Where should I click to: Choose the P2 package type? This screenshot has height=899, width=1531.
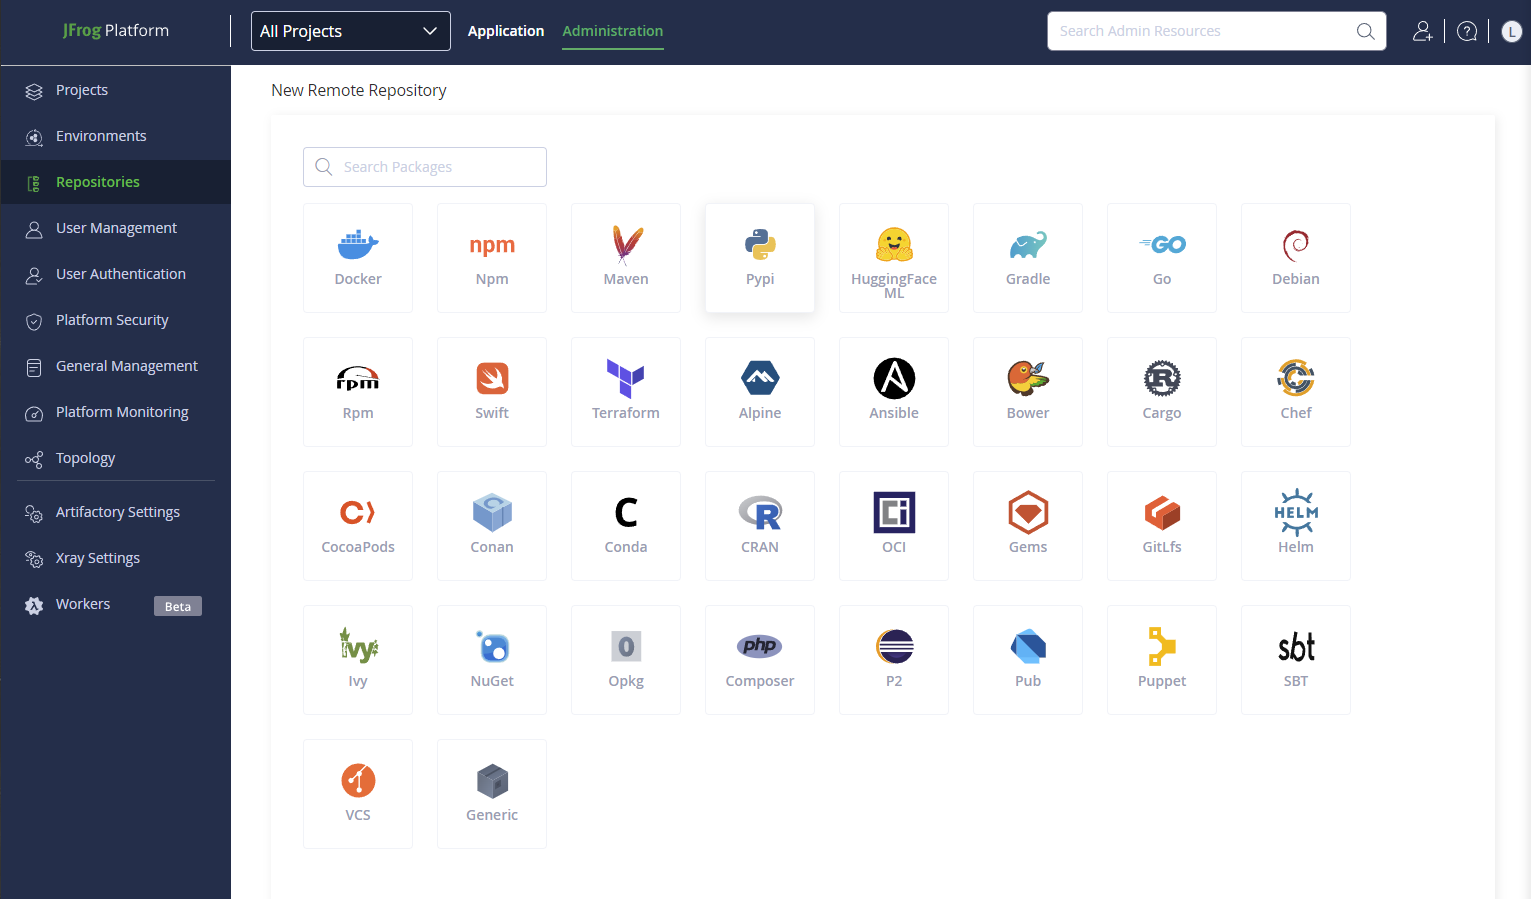point(894,660)
